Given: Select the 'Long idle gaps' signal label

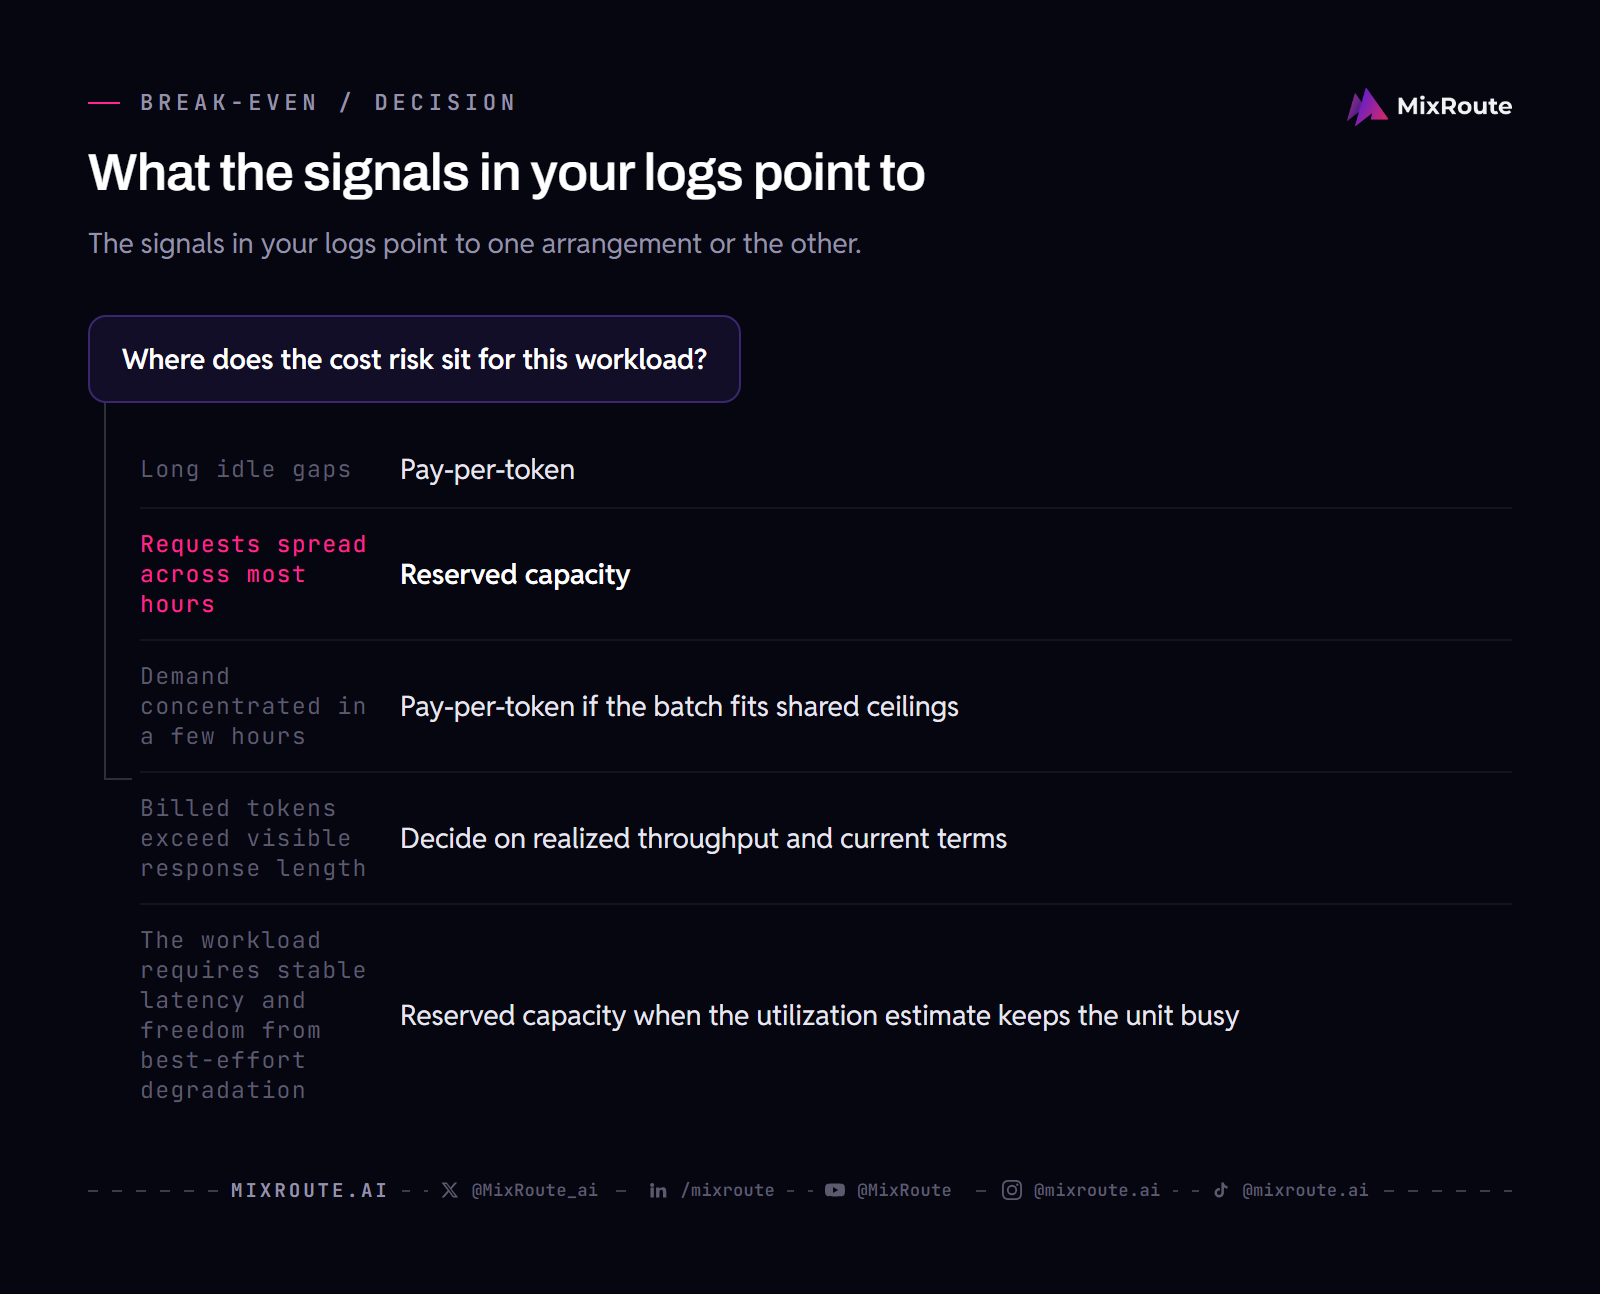Looking at the screenshot, I should pos(246,469).
